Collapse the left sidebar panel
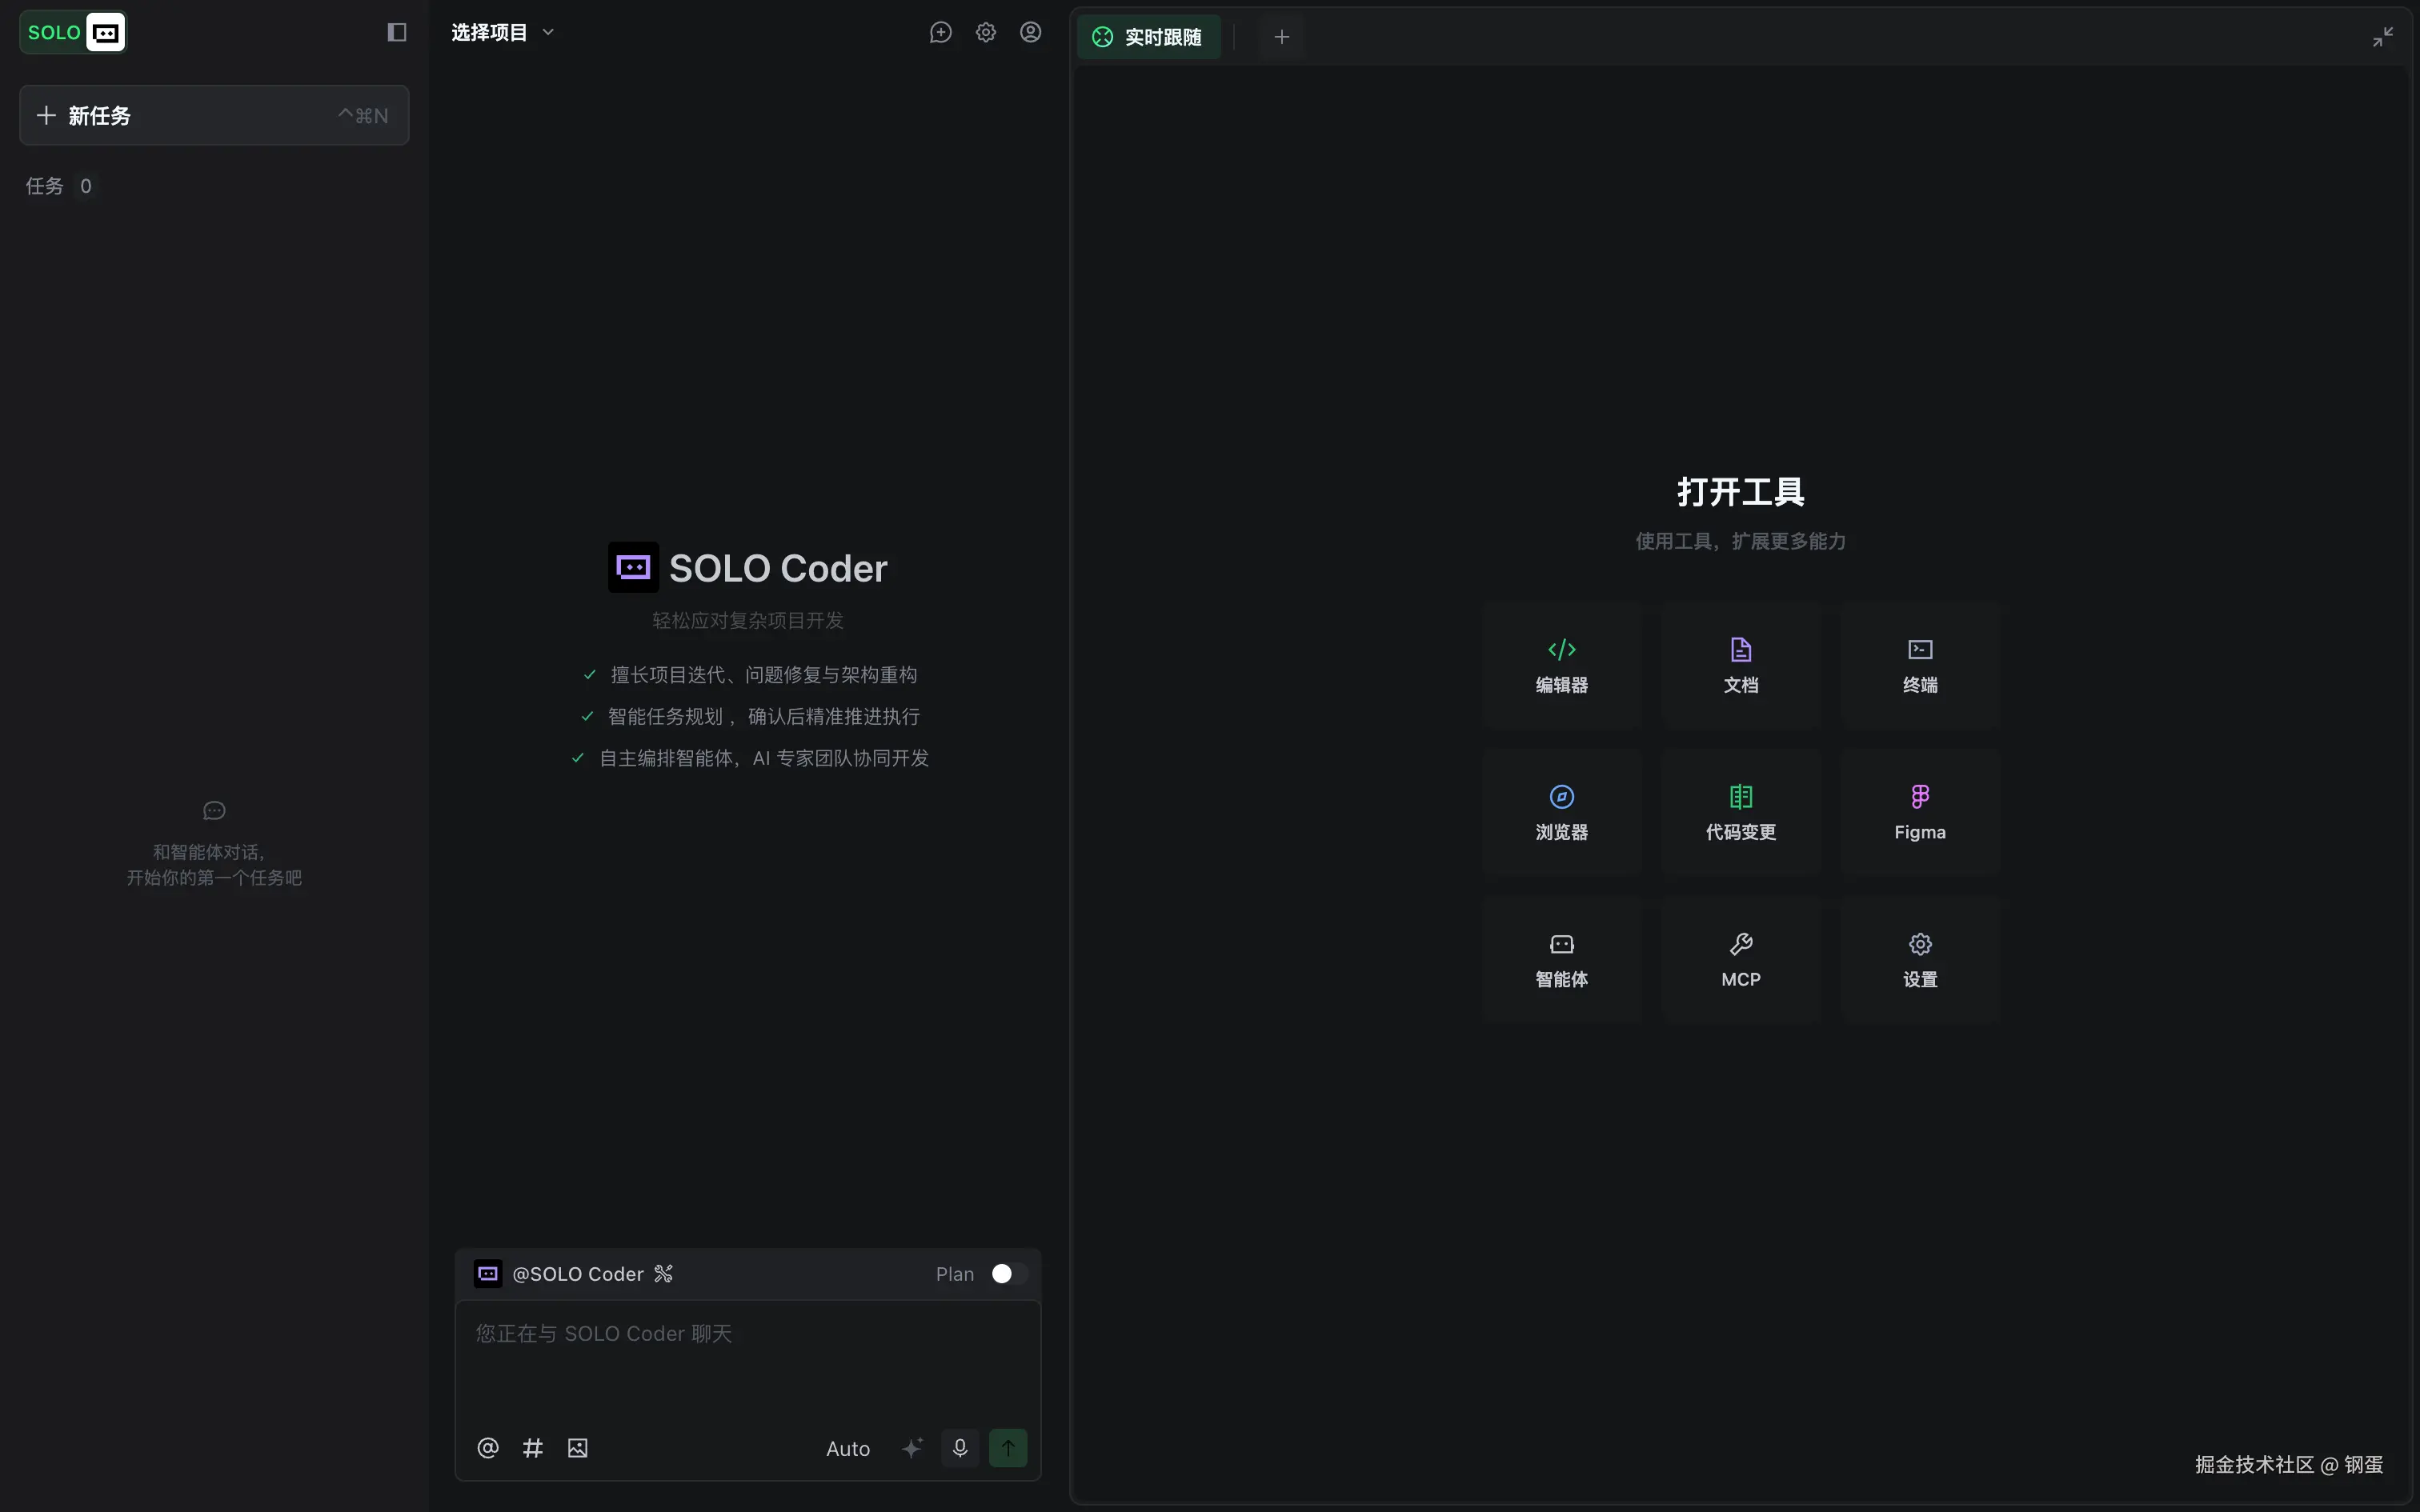Viewport: 2420px width, 1512px height. 397,33
